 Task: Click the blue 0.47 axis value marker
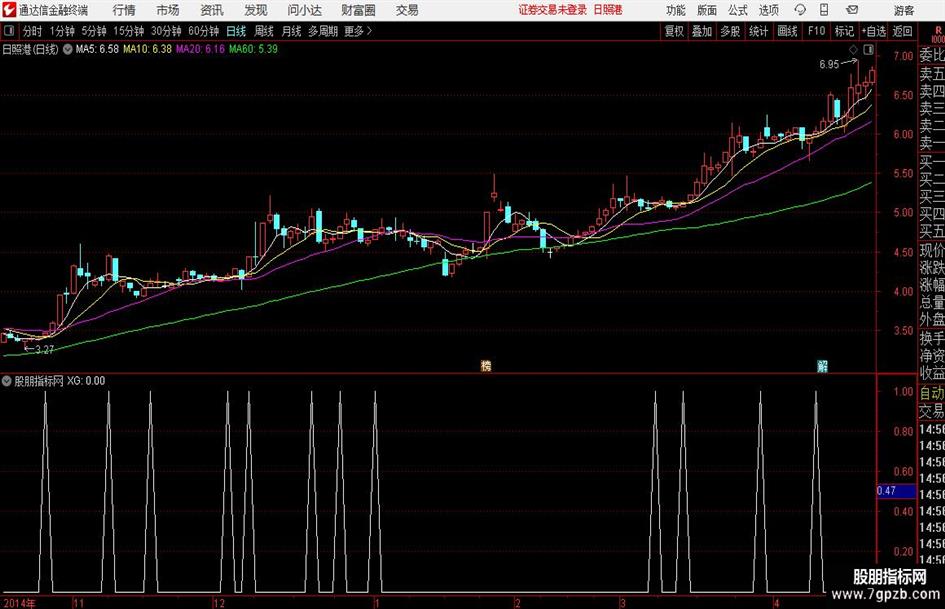[x=896, y=491]
